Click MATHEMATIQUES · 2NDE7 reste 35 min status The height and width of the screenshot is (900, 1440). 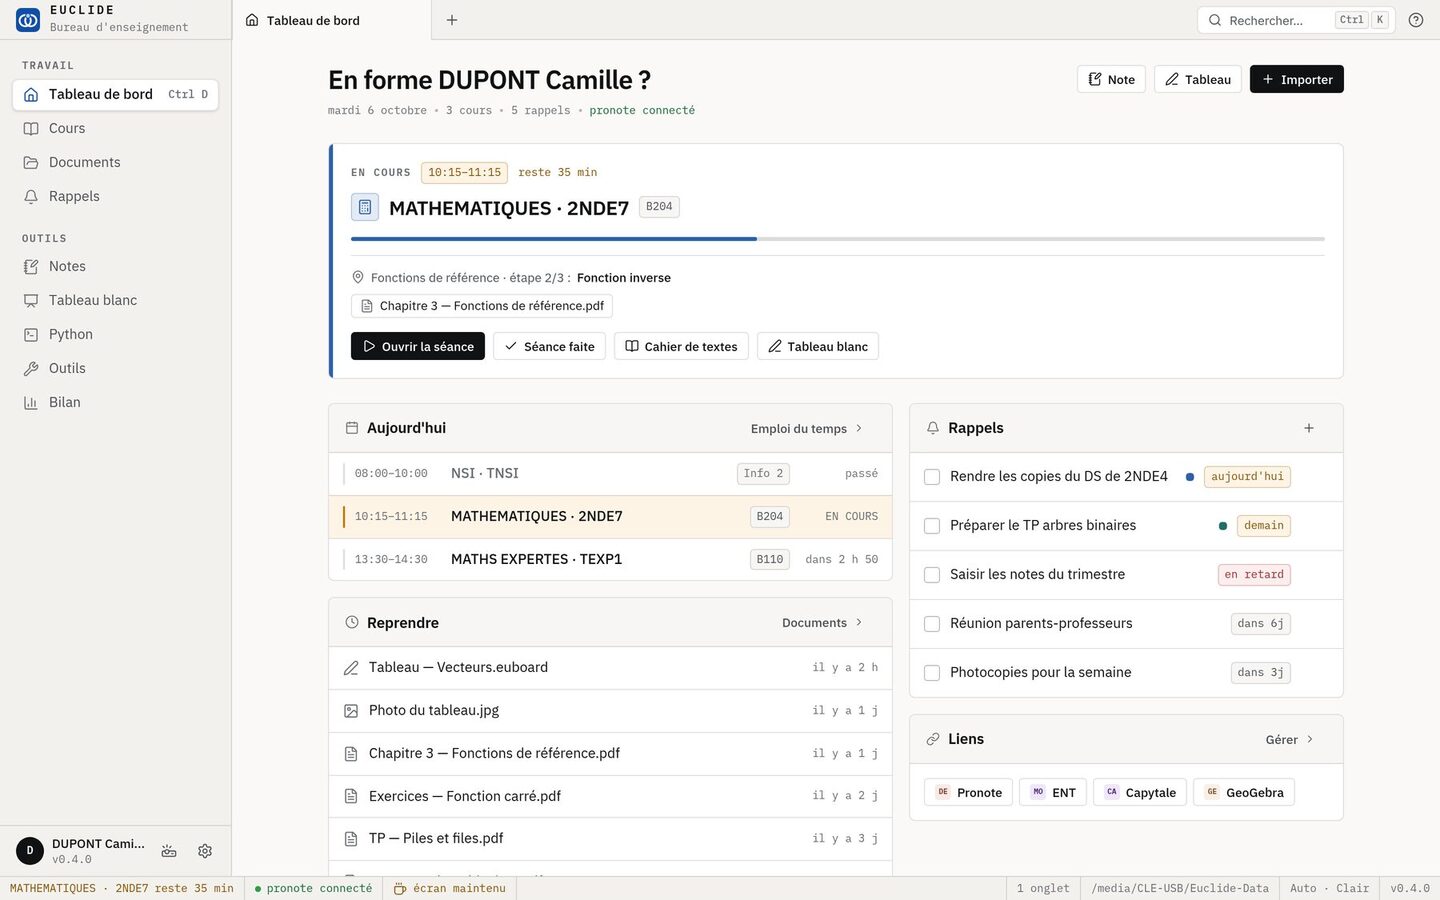tap(122, 888)
